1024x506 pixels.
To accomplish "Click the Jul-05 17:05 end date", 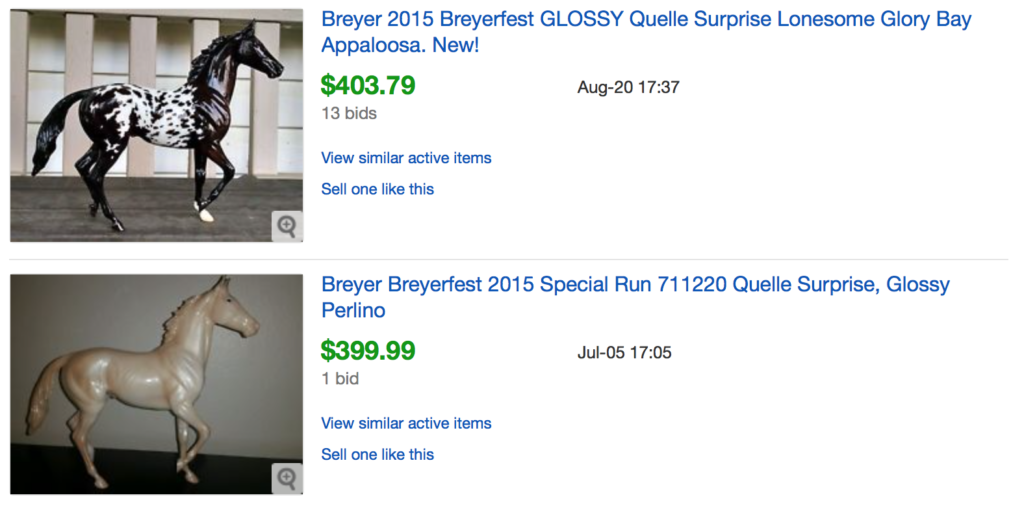I will (624, 353).
